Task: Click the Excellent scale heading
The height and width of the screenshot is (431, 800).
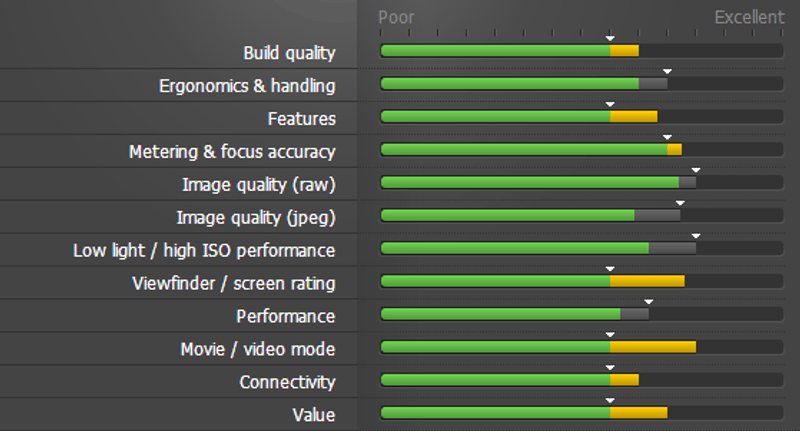Action: tap(749, 17)
